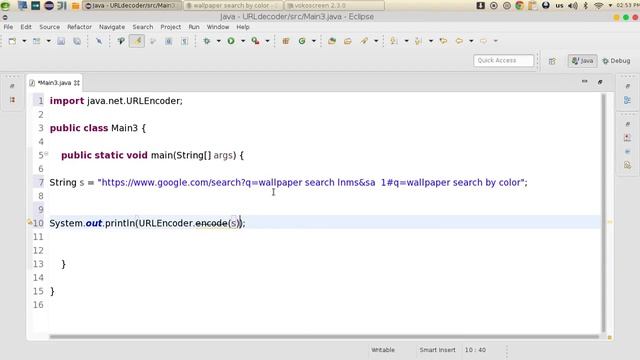640x360 pixels.
Task: Click the Last Edit Location icon
Action: (x=443, y=41)
